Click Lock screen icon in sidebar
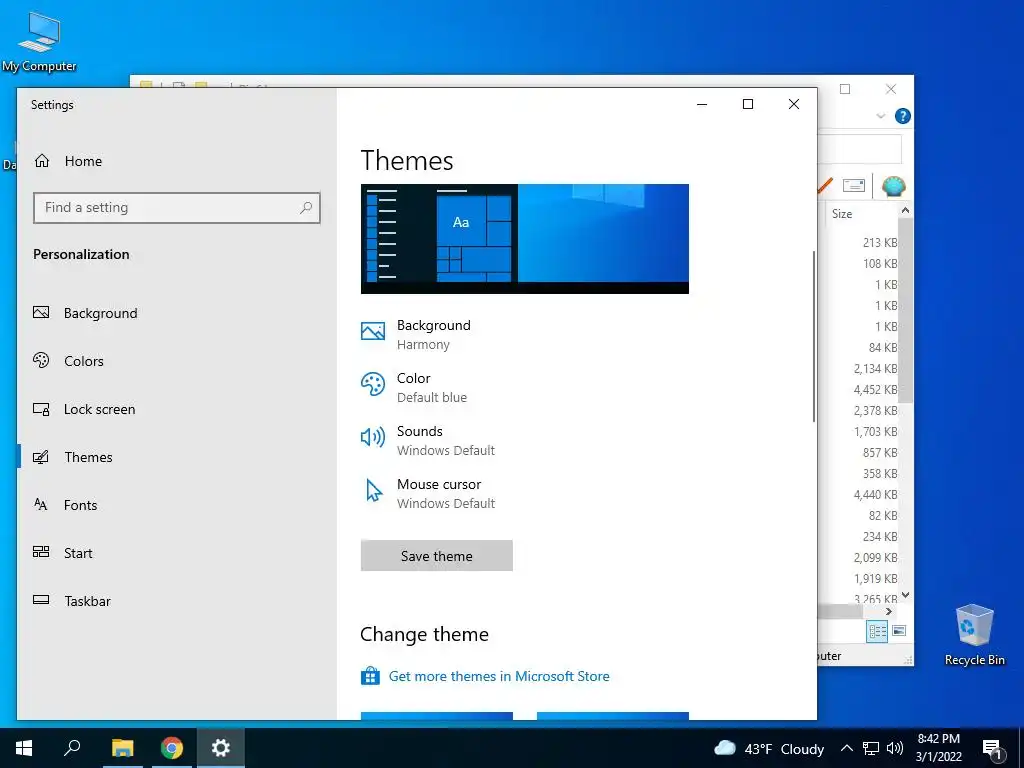The image size is (1024, 768). click(x=41, y=409)
